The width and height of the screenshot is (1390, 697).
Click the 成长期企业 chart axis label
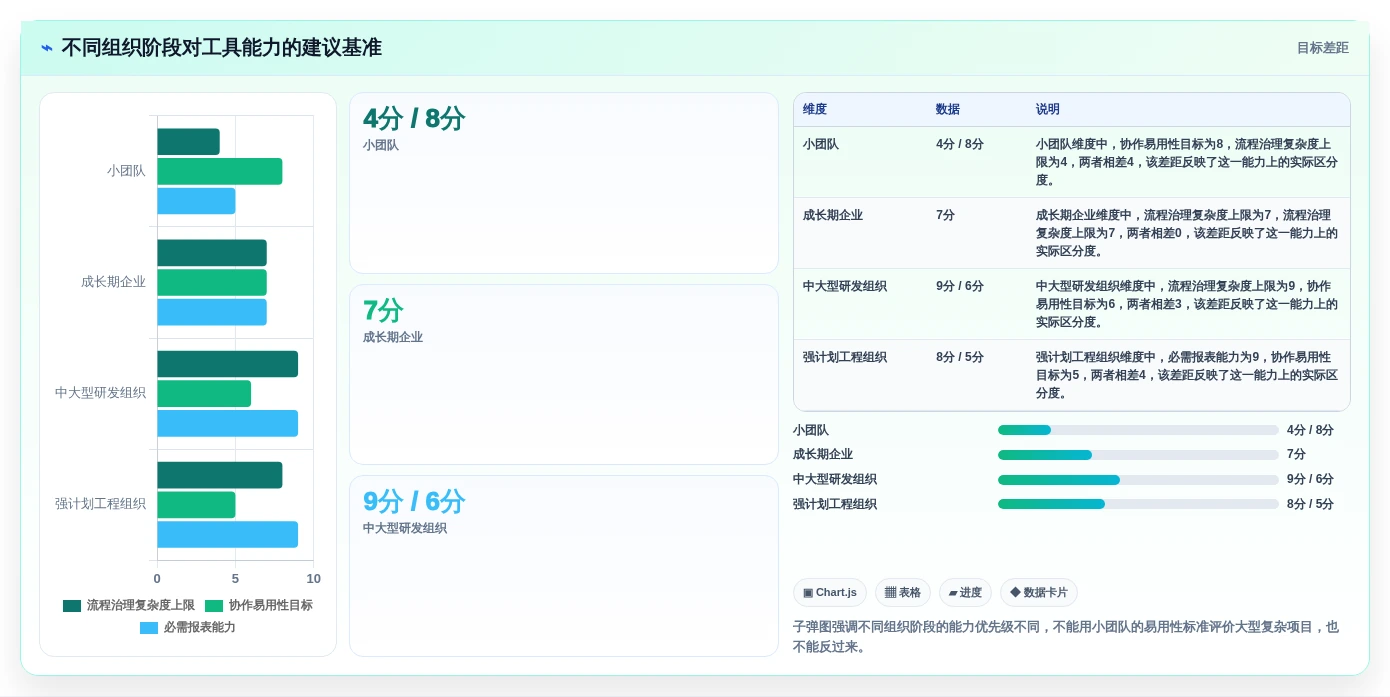(x=113, y=282)
